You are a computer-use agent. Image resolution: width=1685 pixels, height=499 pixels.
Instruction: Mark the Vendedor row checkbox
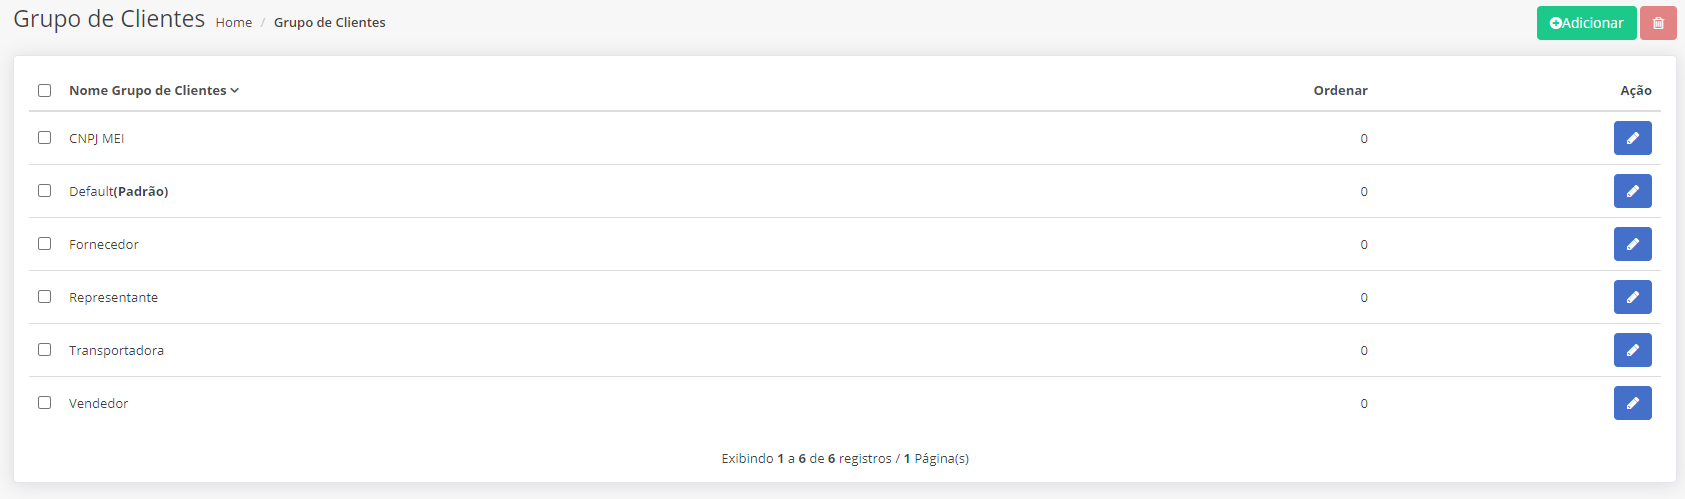(44, 402)
